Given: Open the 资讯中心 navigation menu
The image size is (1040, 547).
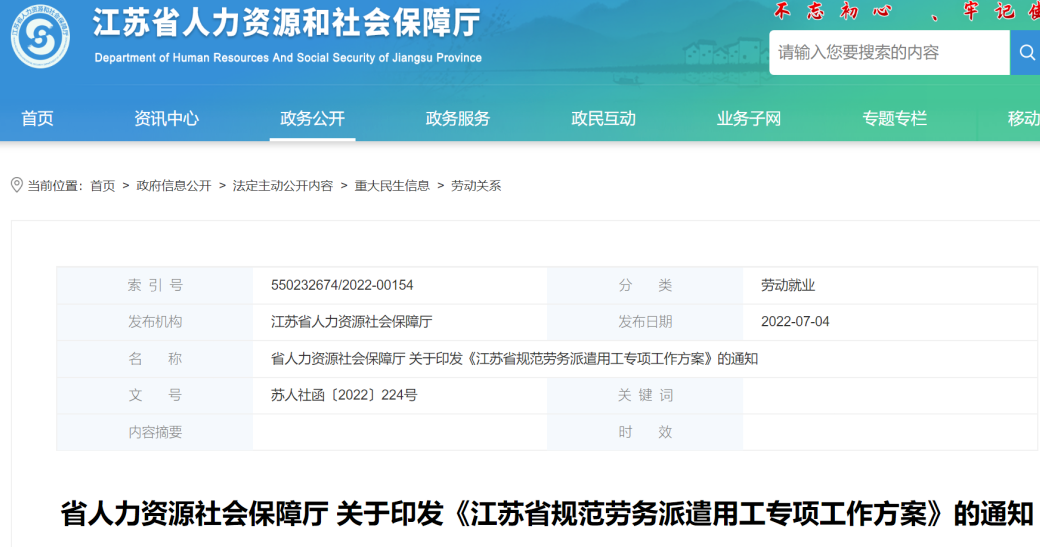Looking at the screenshot, I should click(x=167, y=118).
